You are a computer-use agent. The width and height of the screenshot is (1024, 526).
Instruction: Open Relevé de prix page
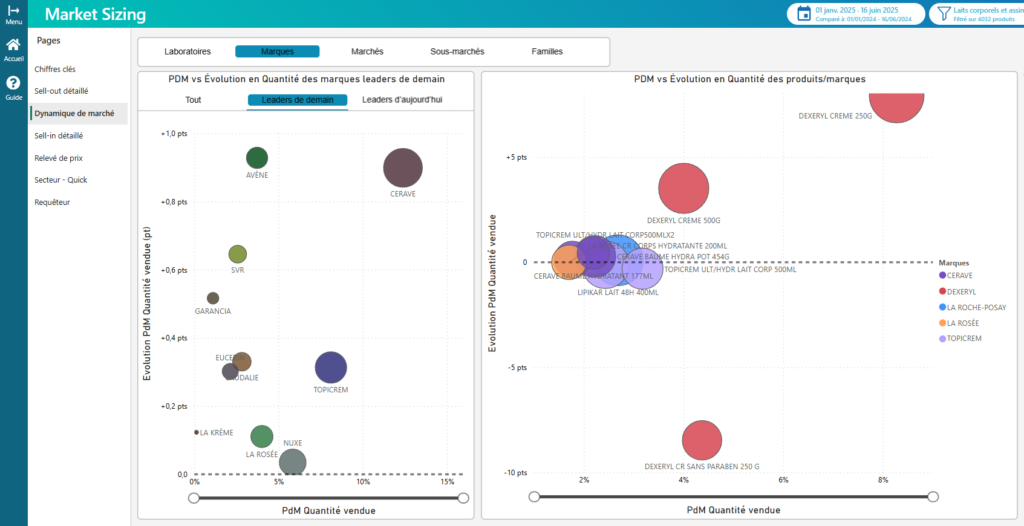(58, 157)
